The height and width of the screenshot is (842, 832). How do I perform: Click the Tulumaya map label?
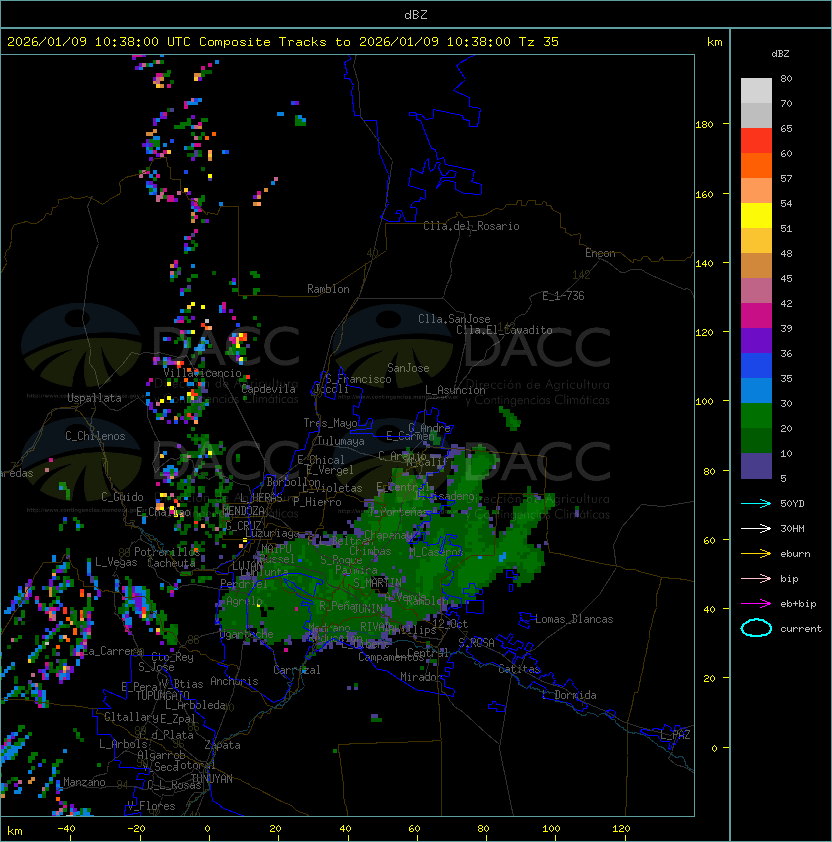[x=341, y=441]
